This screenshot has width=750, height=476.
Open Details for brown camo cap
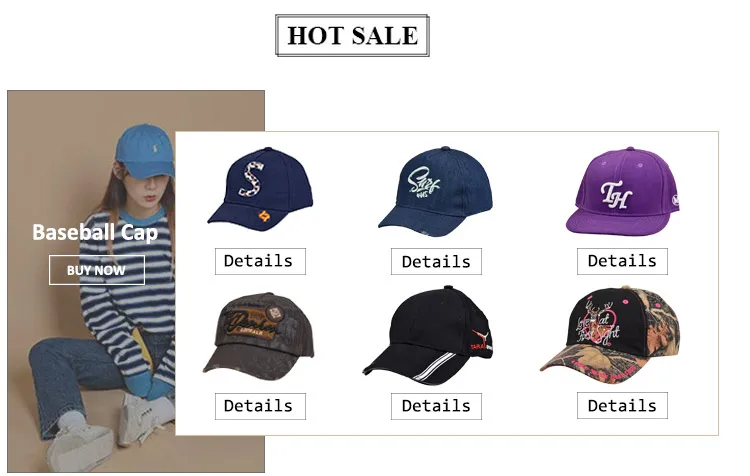pos(260,406)
